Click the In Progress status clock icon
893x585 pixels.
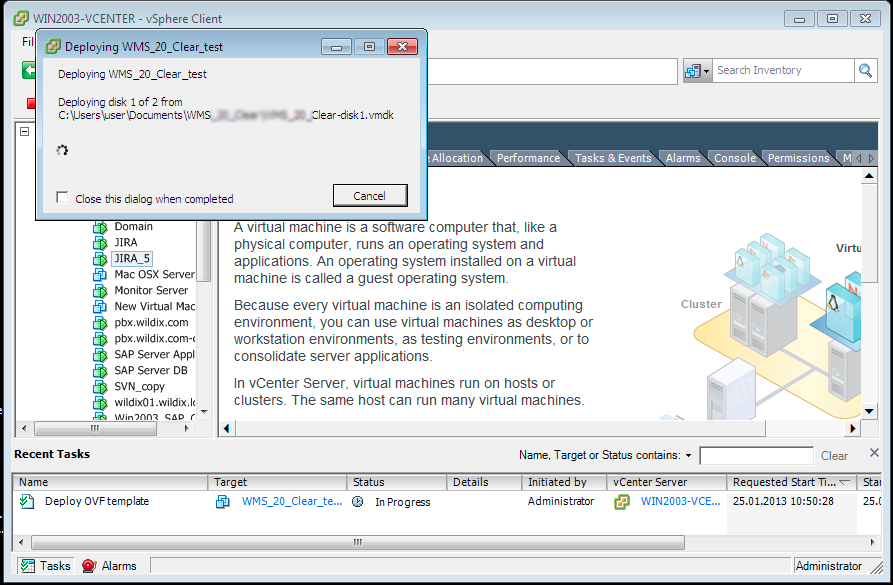(x=358, y=502)
